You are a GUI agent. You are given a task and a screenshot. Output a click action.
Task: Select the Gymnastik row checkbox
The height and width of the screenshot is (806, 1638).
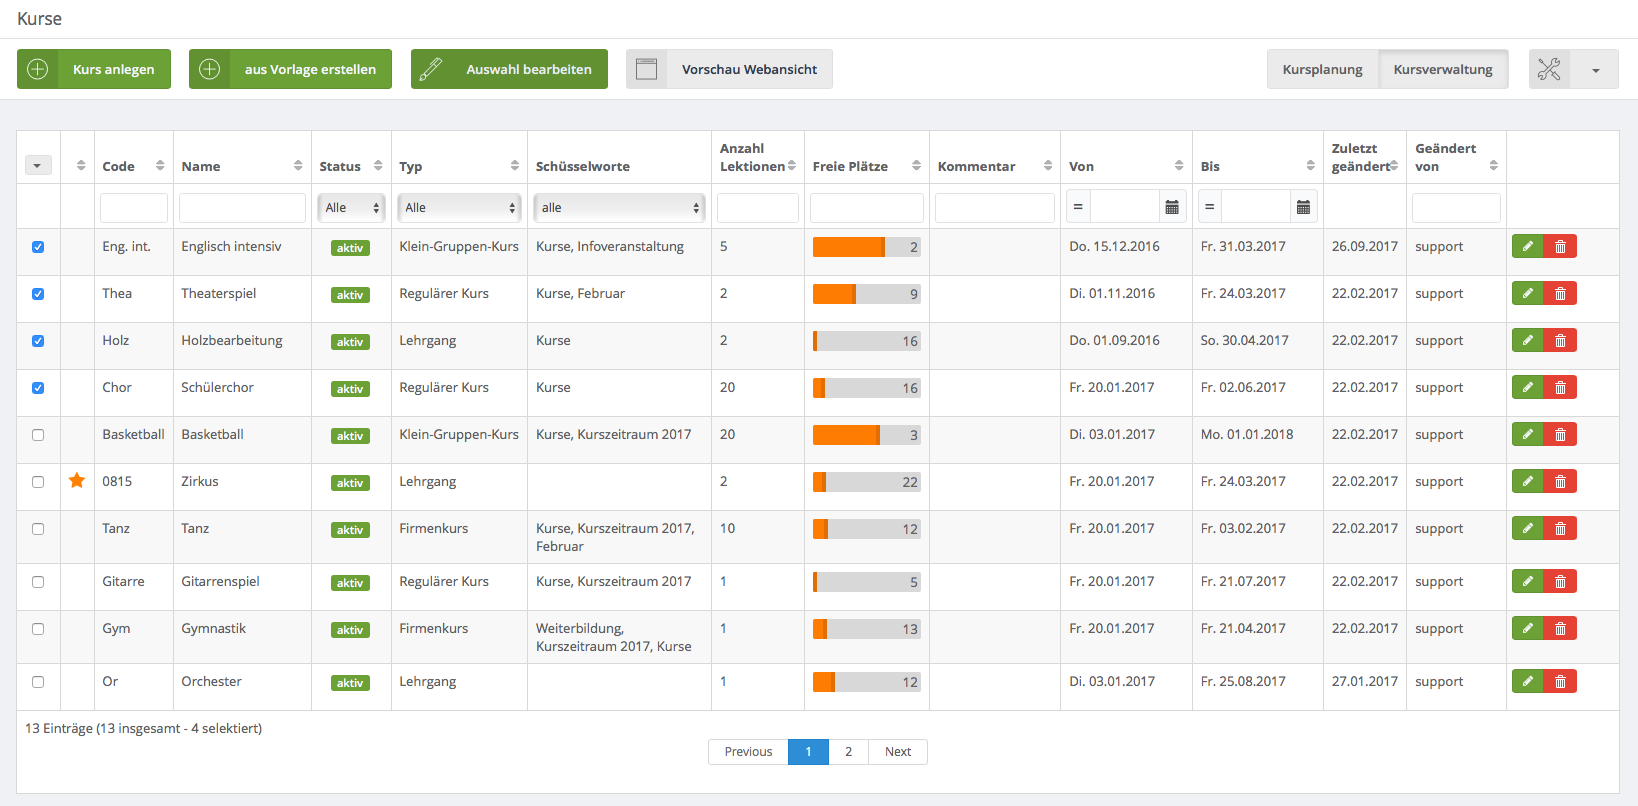coord(38,629)
